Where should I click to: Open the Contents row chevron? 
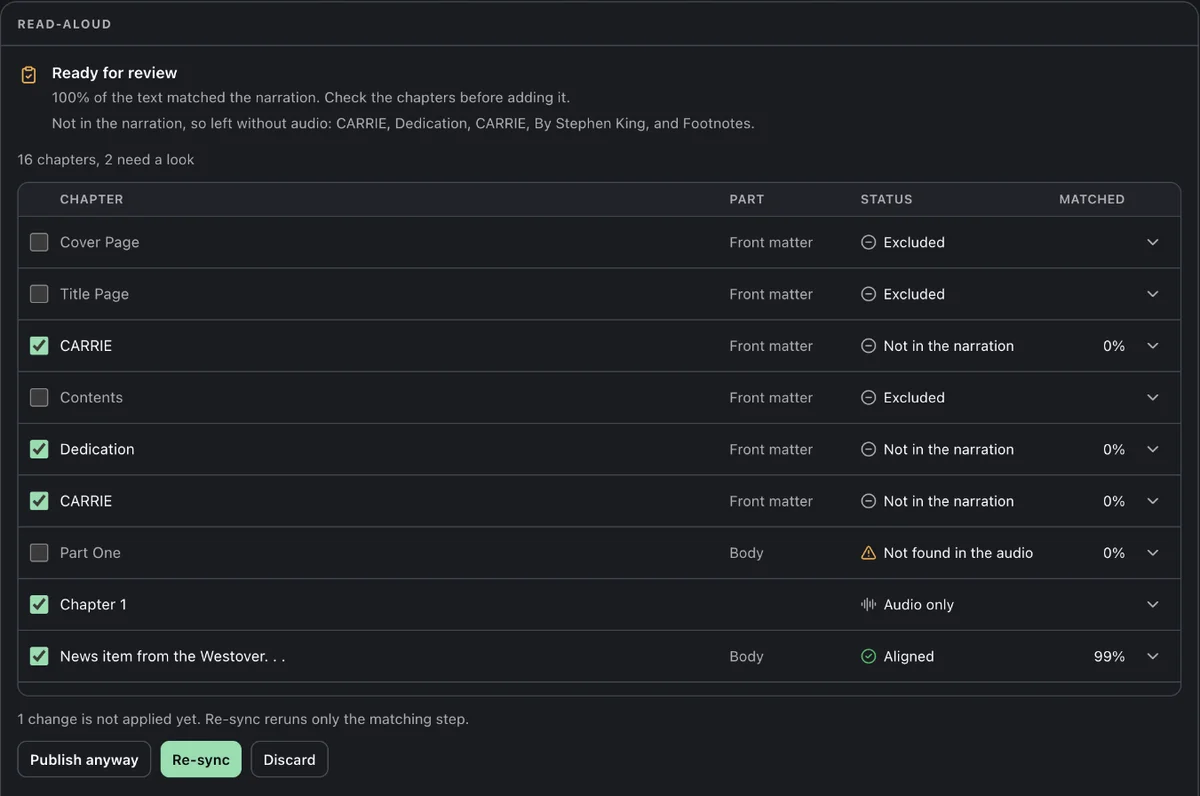click(1153, 397)
